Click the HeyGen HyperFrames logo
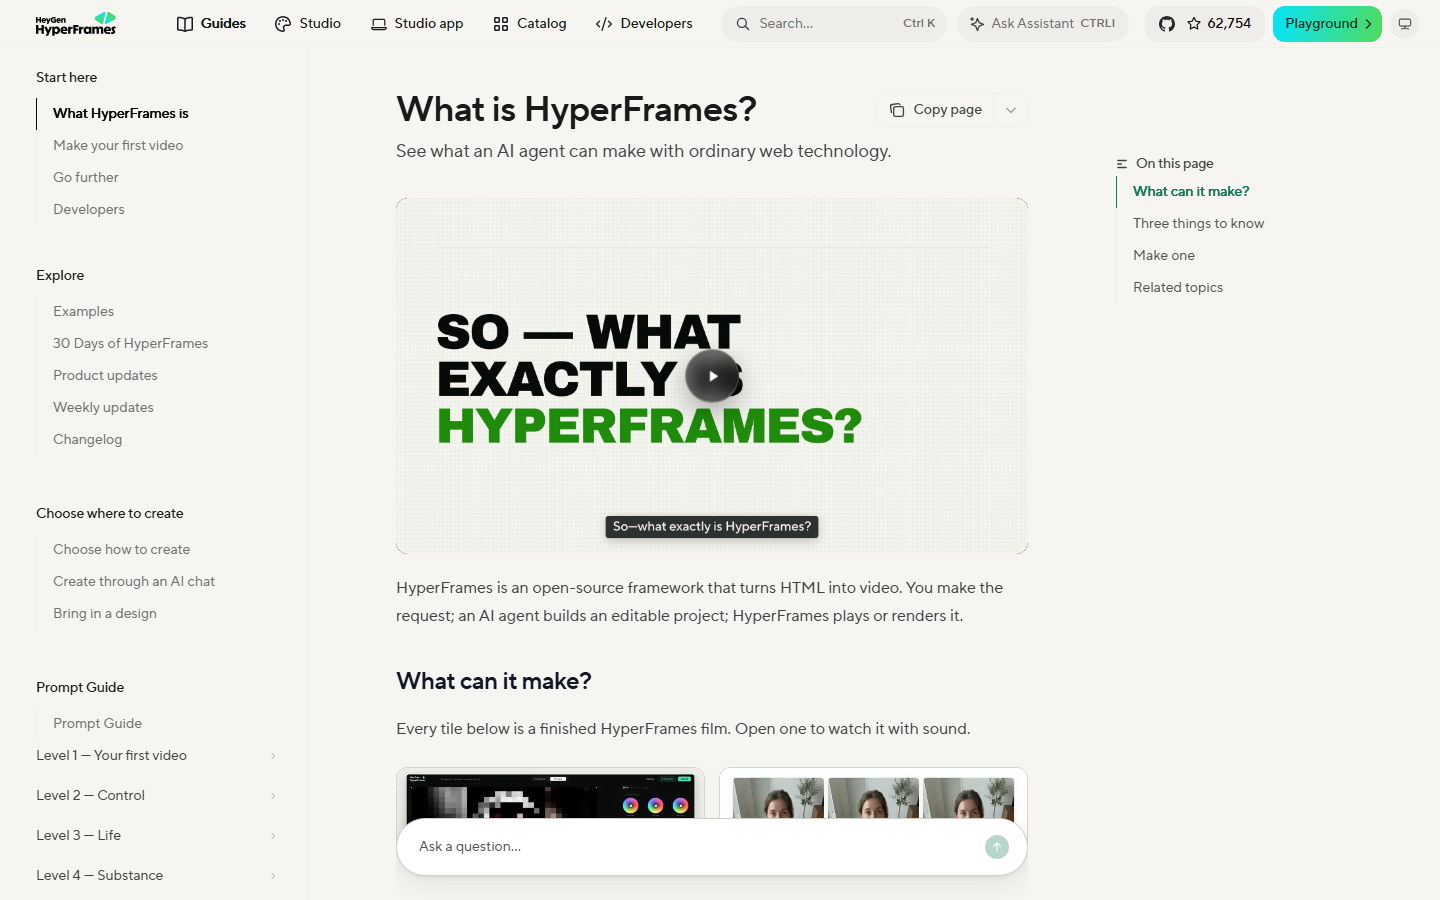Image resolution: width=1440 pixels, height=900 pixels. pyautogui.click(x=76, y=24)
